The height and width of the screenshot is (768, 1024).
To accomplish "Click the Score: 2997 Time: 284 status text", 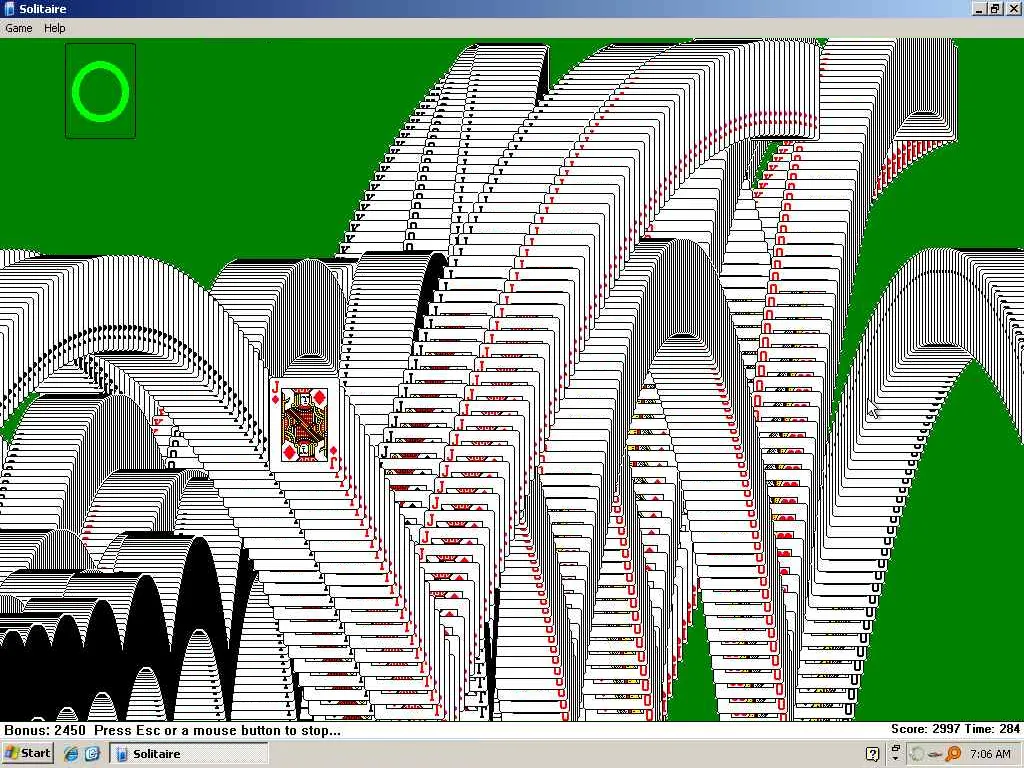I will [x=955, y=729].
